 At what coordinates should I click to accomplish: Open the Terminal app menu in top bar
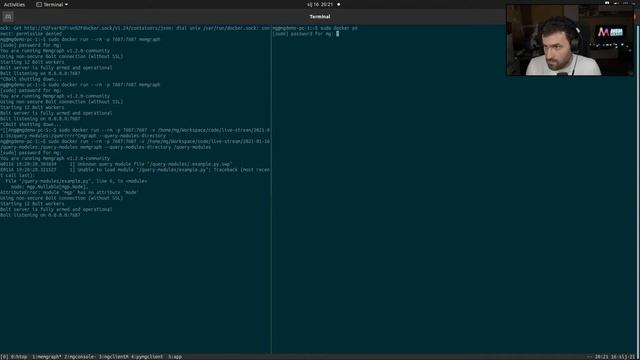tap(52, 4)
